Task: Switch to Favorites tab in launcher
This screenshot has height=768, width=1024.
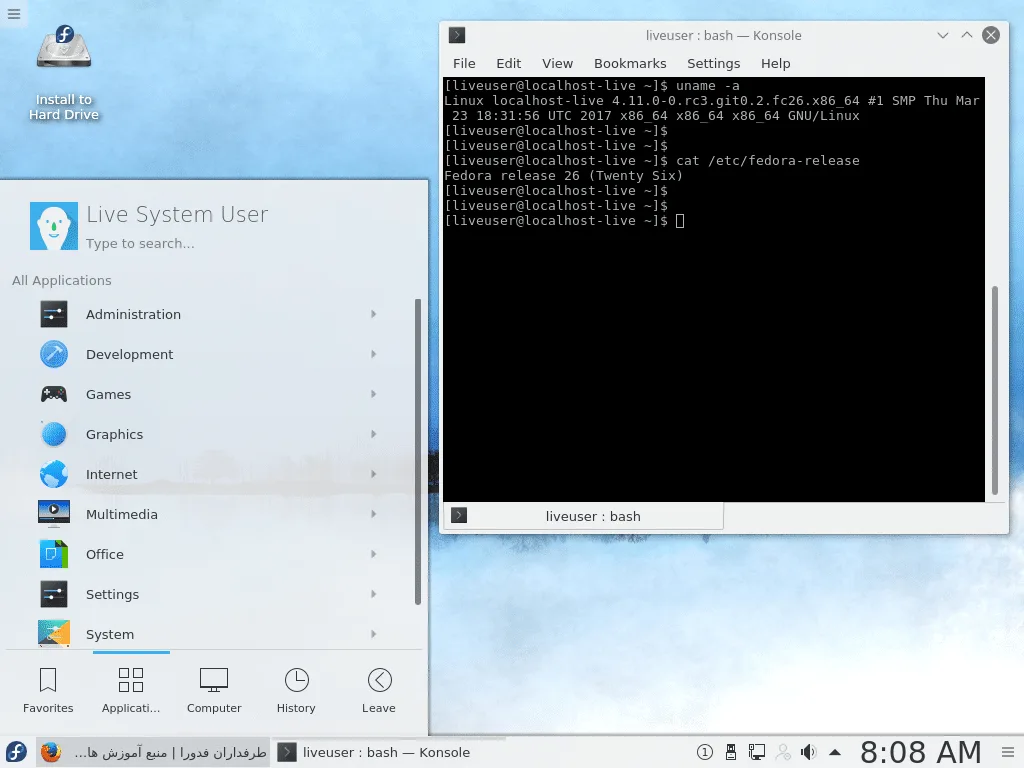Action: [x=48, y=691]
